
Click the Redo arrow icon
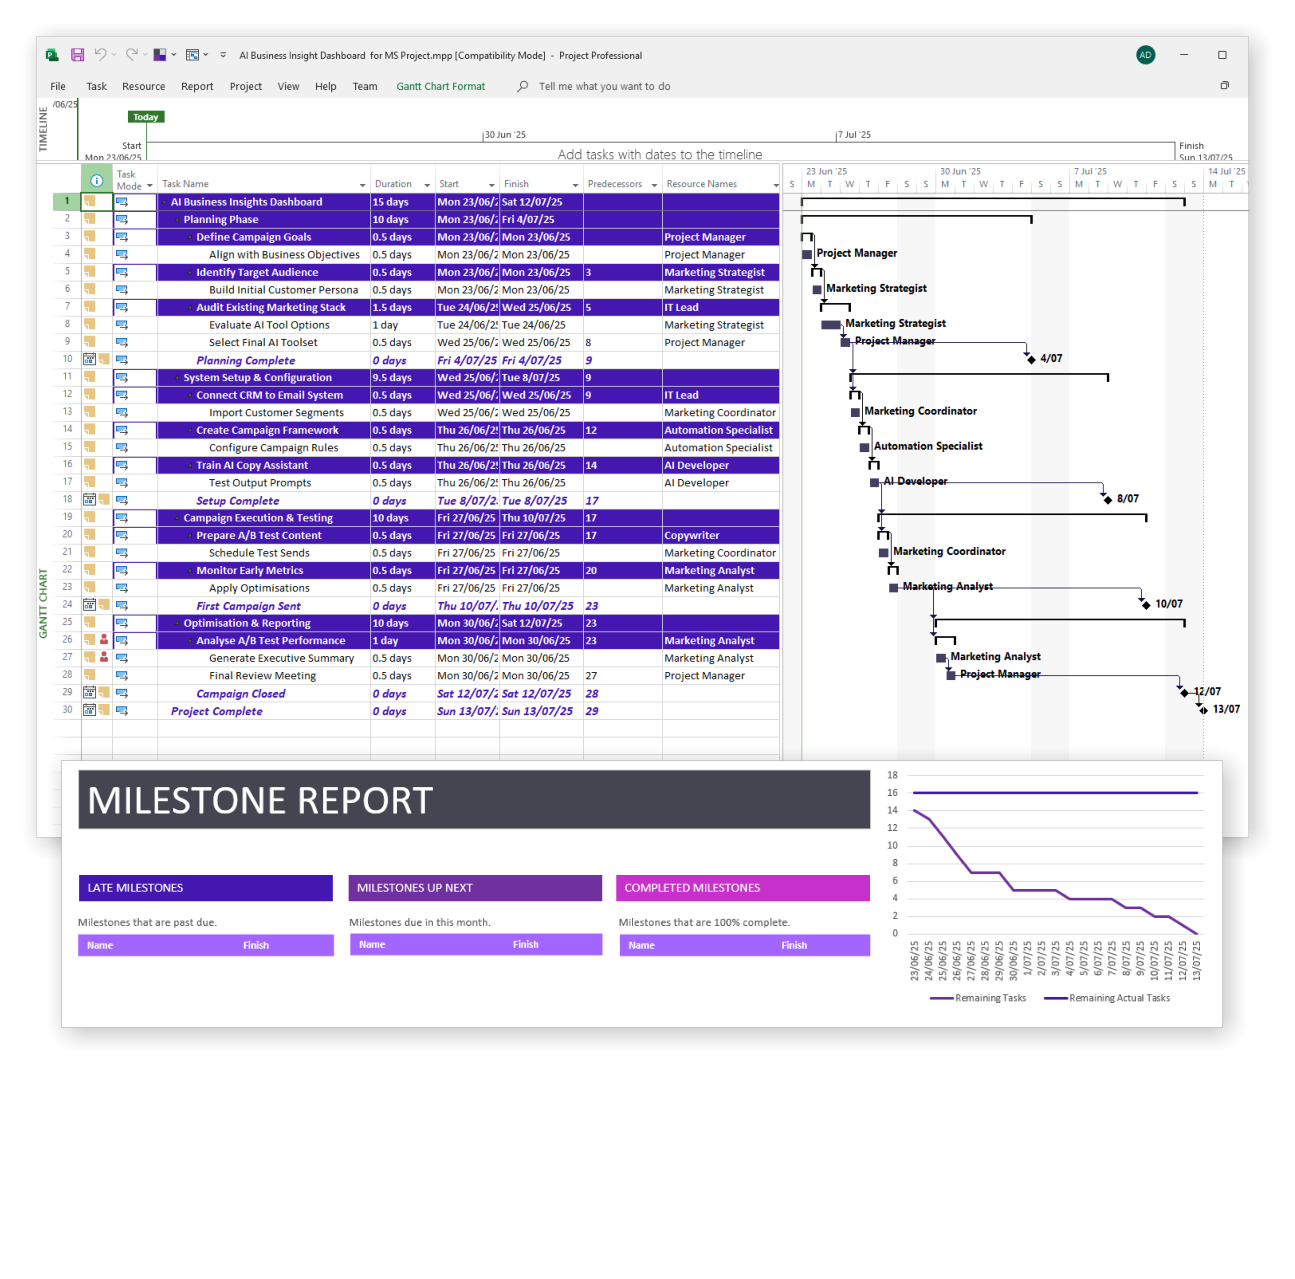tap(131, 55)
